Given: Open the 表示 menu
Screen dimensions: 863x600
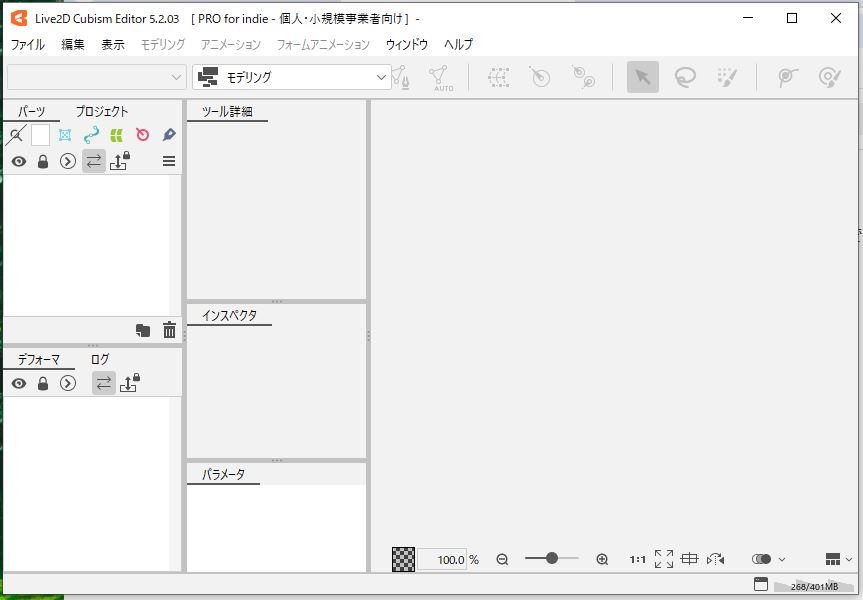Looking at the screenshot, I should coord(113,45).
